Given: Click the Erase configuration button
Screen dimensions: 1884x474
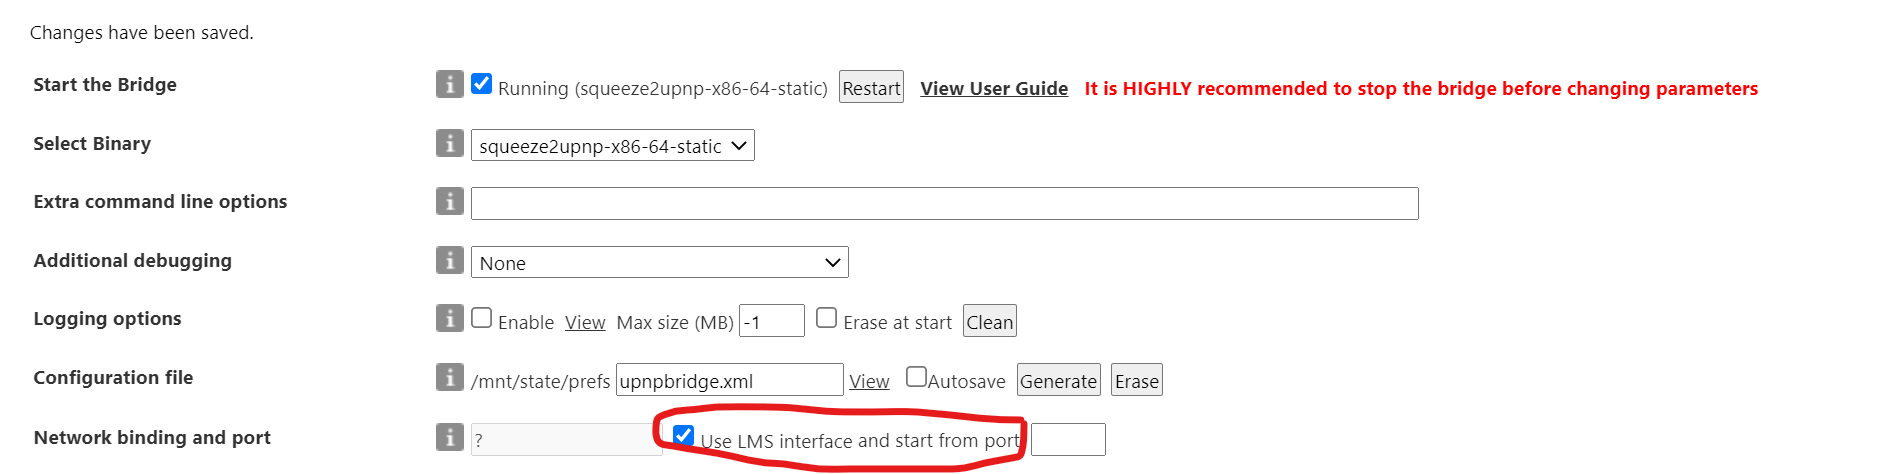Looking at the screenshot, I should (x=1136, y=381).
